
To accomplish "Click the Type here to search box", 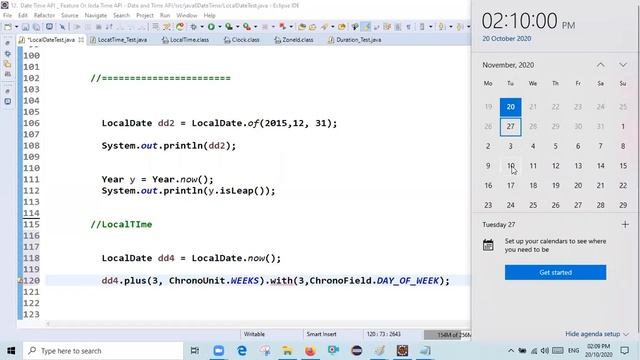I will point(103,351).
